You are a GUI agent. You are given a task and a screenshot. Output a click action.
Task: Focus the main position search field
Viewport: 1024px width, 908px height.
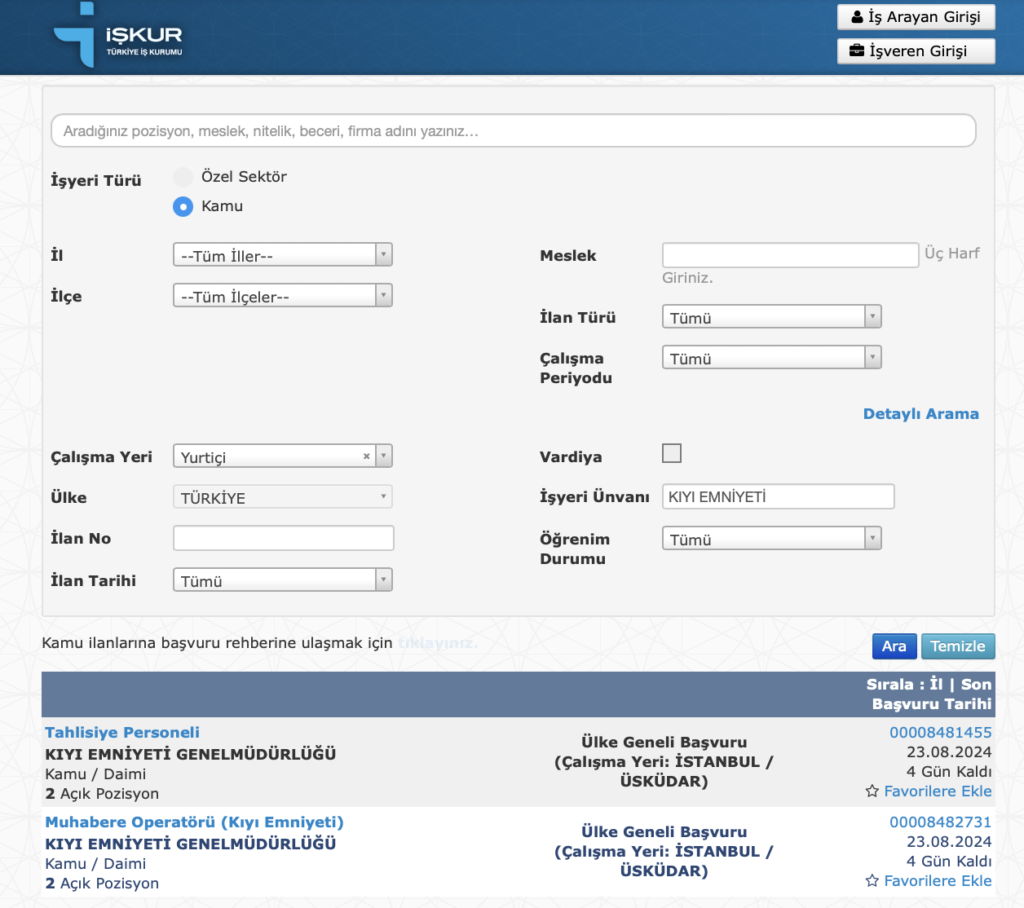coord(513,131)
